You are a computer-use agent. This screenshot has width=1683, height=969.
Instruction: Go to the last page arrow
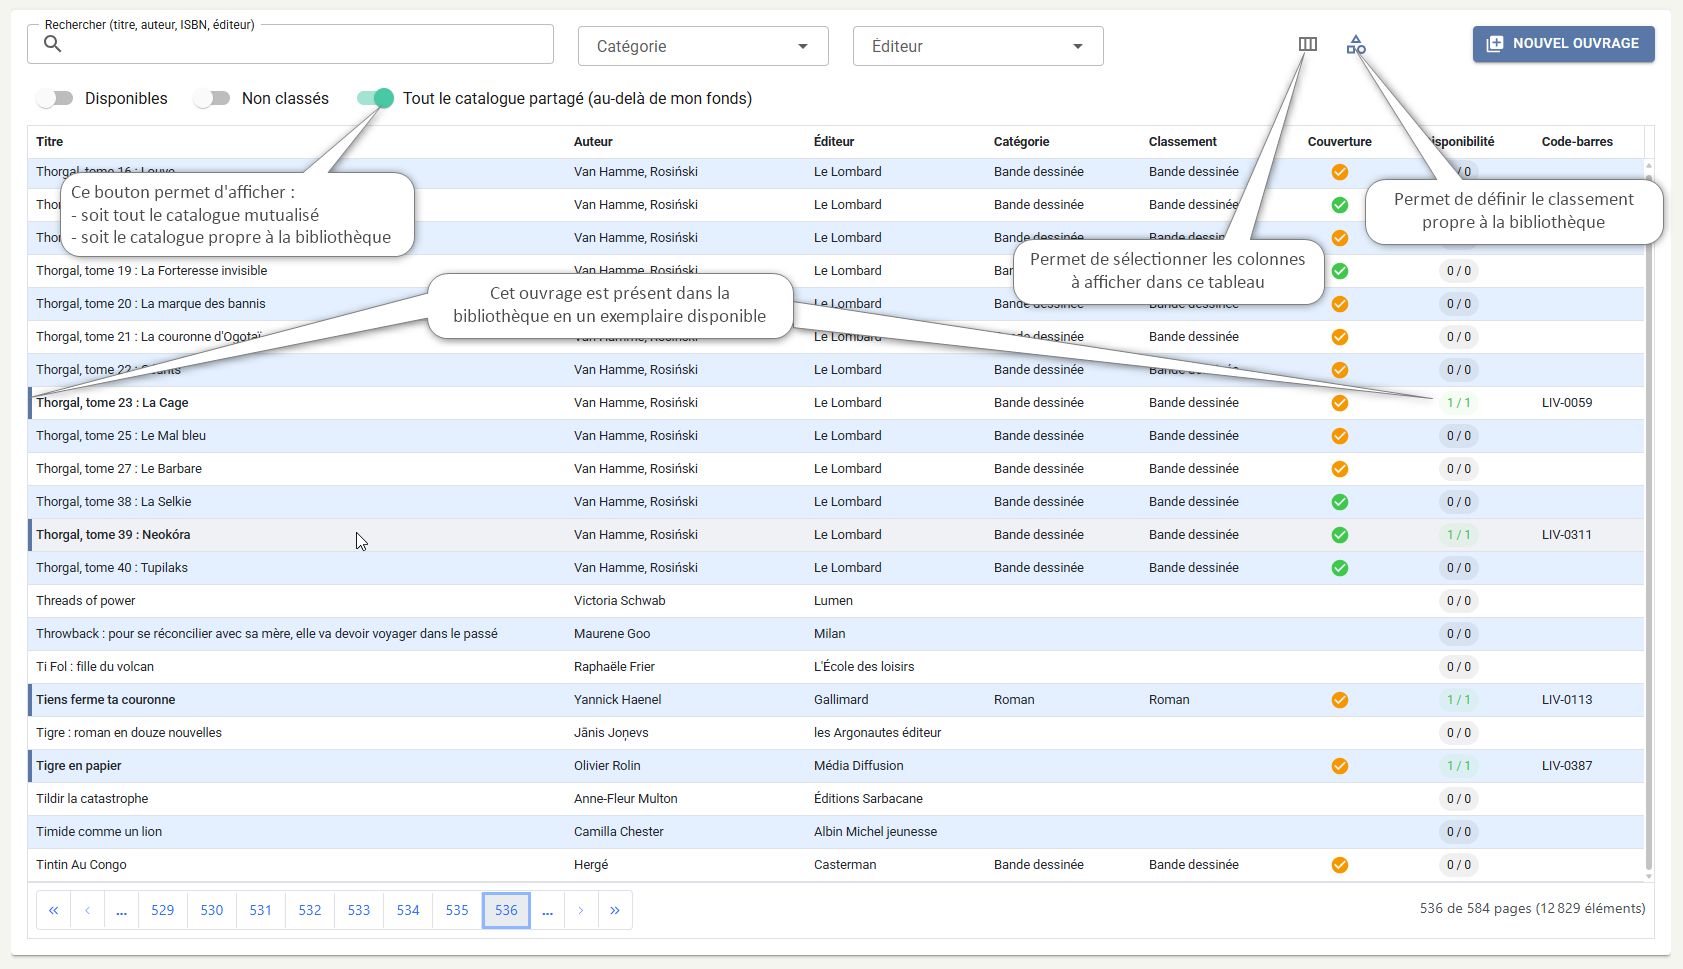click(x=615, y=910)
